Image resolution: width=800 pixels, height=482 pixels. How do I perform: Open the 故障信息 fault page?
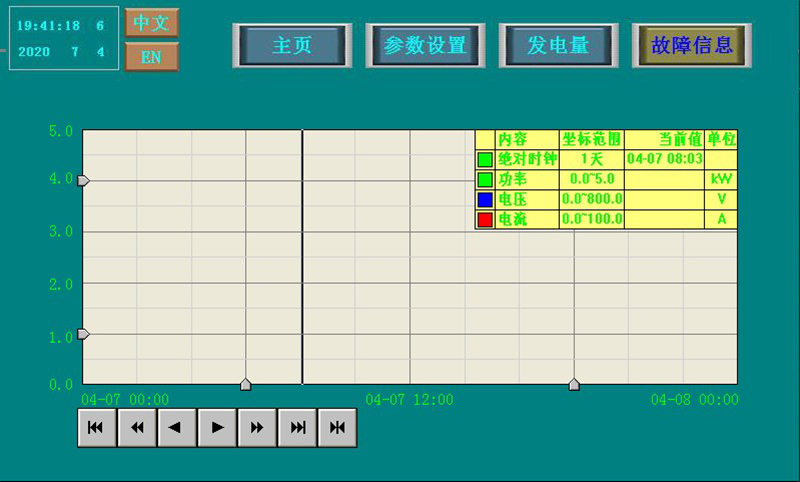point(692,46)
